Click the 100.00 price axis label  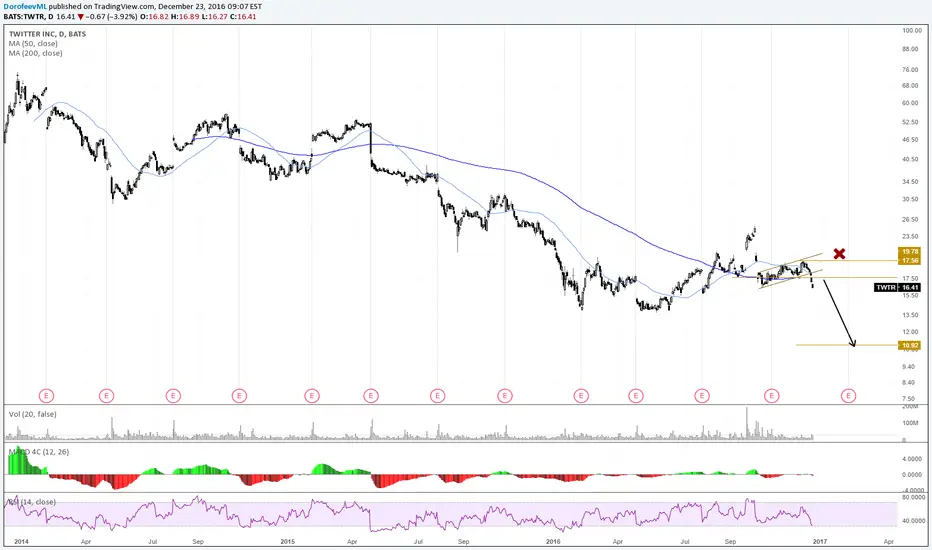pyautogui.click(x=912, y=30)
